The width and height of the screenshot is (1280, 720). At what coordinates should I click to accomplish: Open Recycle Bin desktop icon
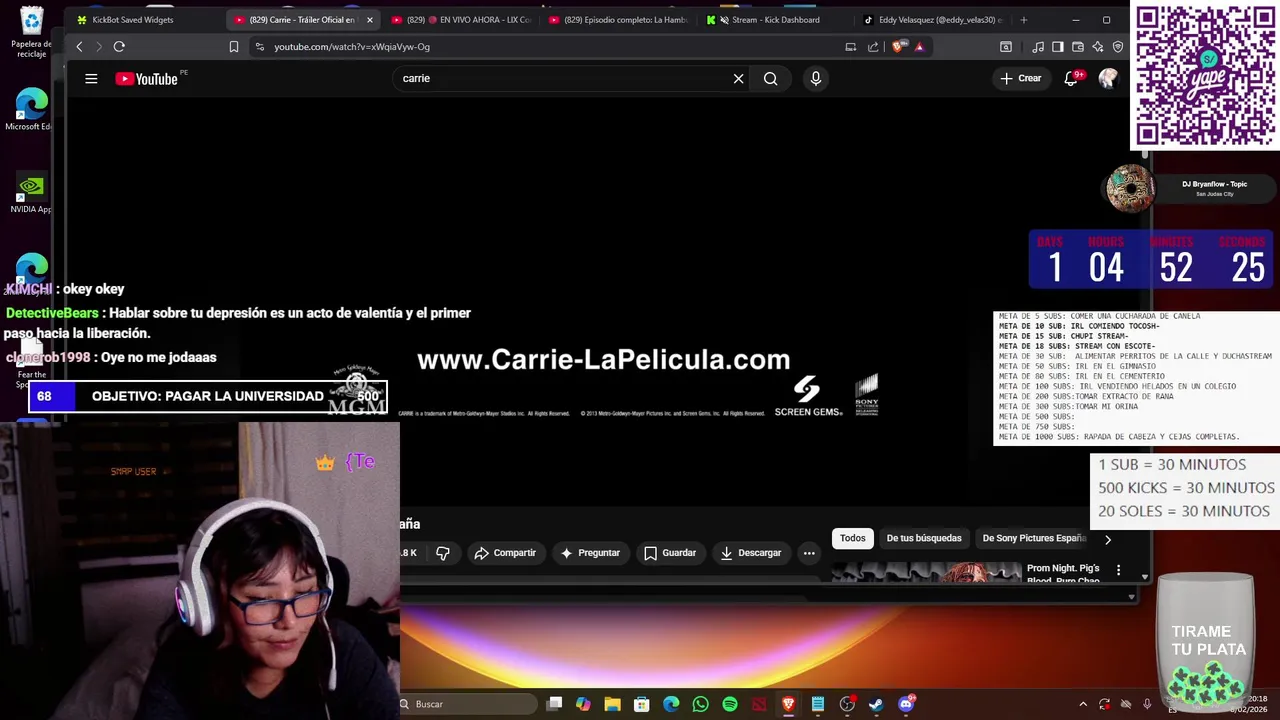click(32, 30)
